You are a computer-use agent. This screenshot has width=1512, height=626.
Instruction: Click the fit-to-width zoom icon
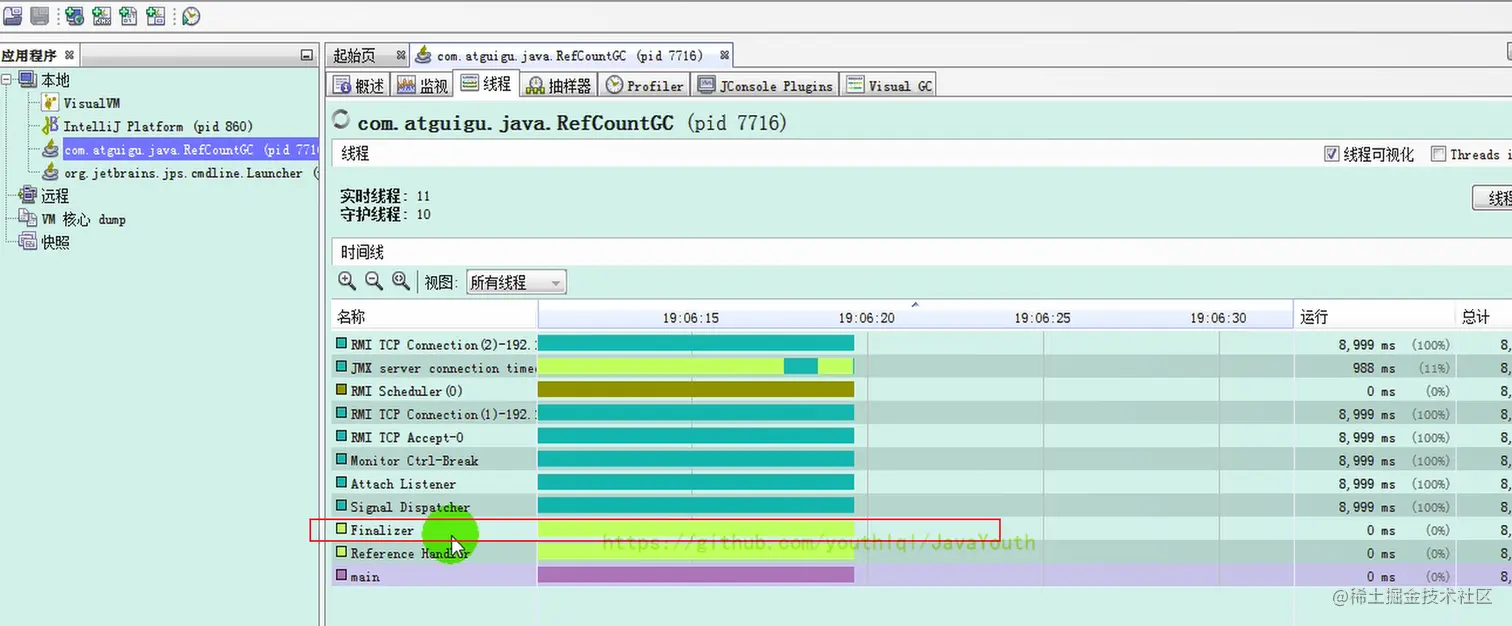401,281
